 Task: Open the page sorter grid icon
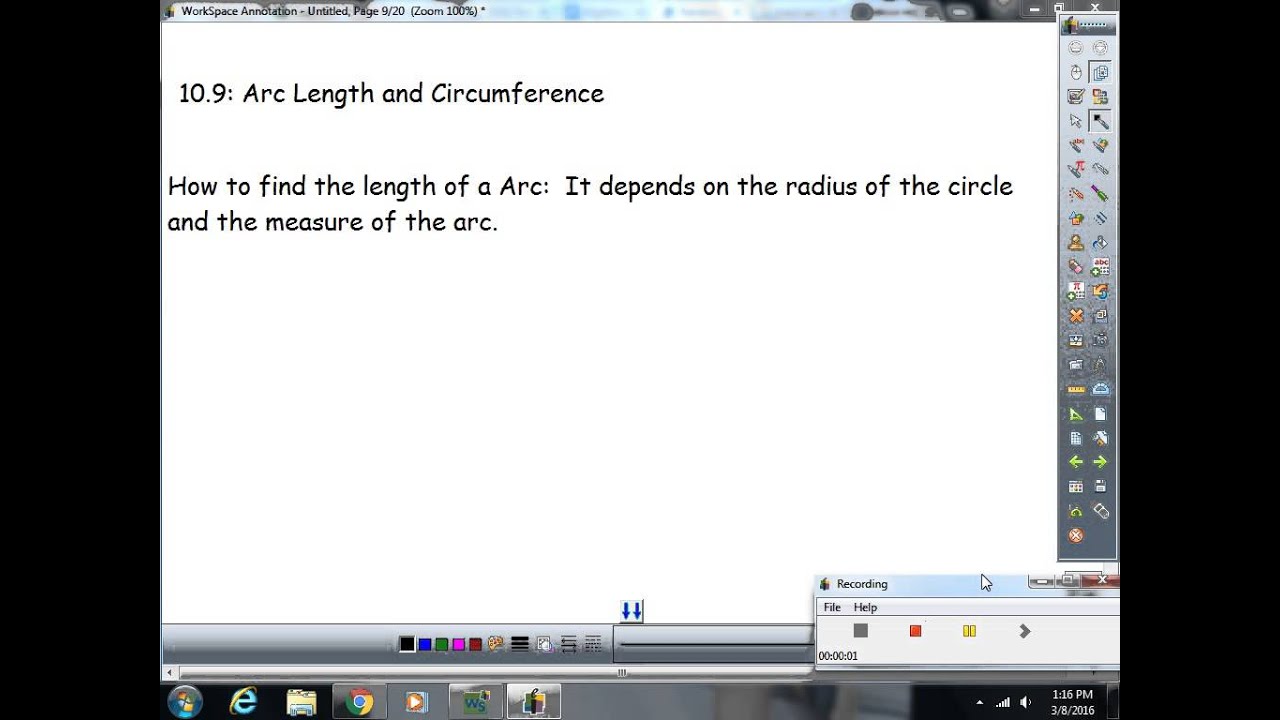(1076, 487)
